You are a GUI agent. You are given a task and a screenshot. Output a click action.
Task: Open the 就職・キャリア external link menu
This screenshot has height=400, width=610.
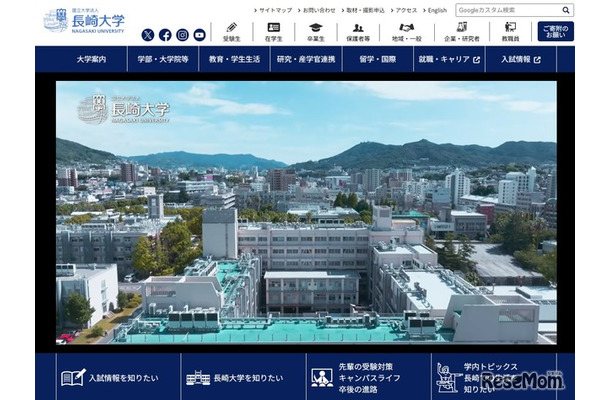coord(449,60)
